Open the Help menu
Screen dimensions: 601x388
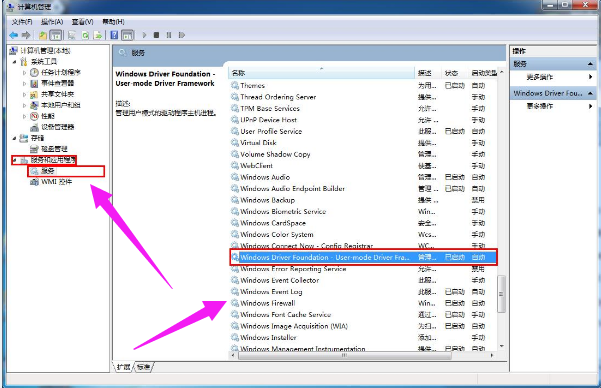coord(113,22)
